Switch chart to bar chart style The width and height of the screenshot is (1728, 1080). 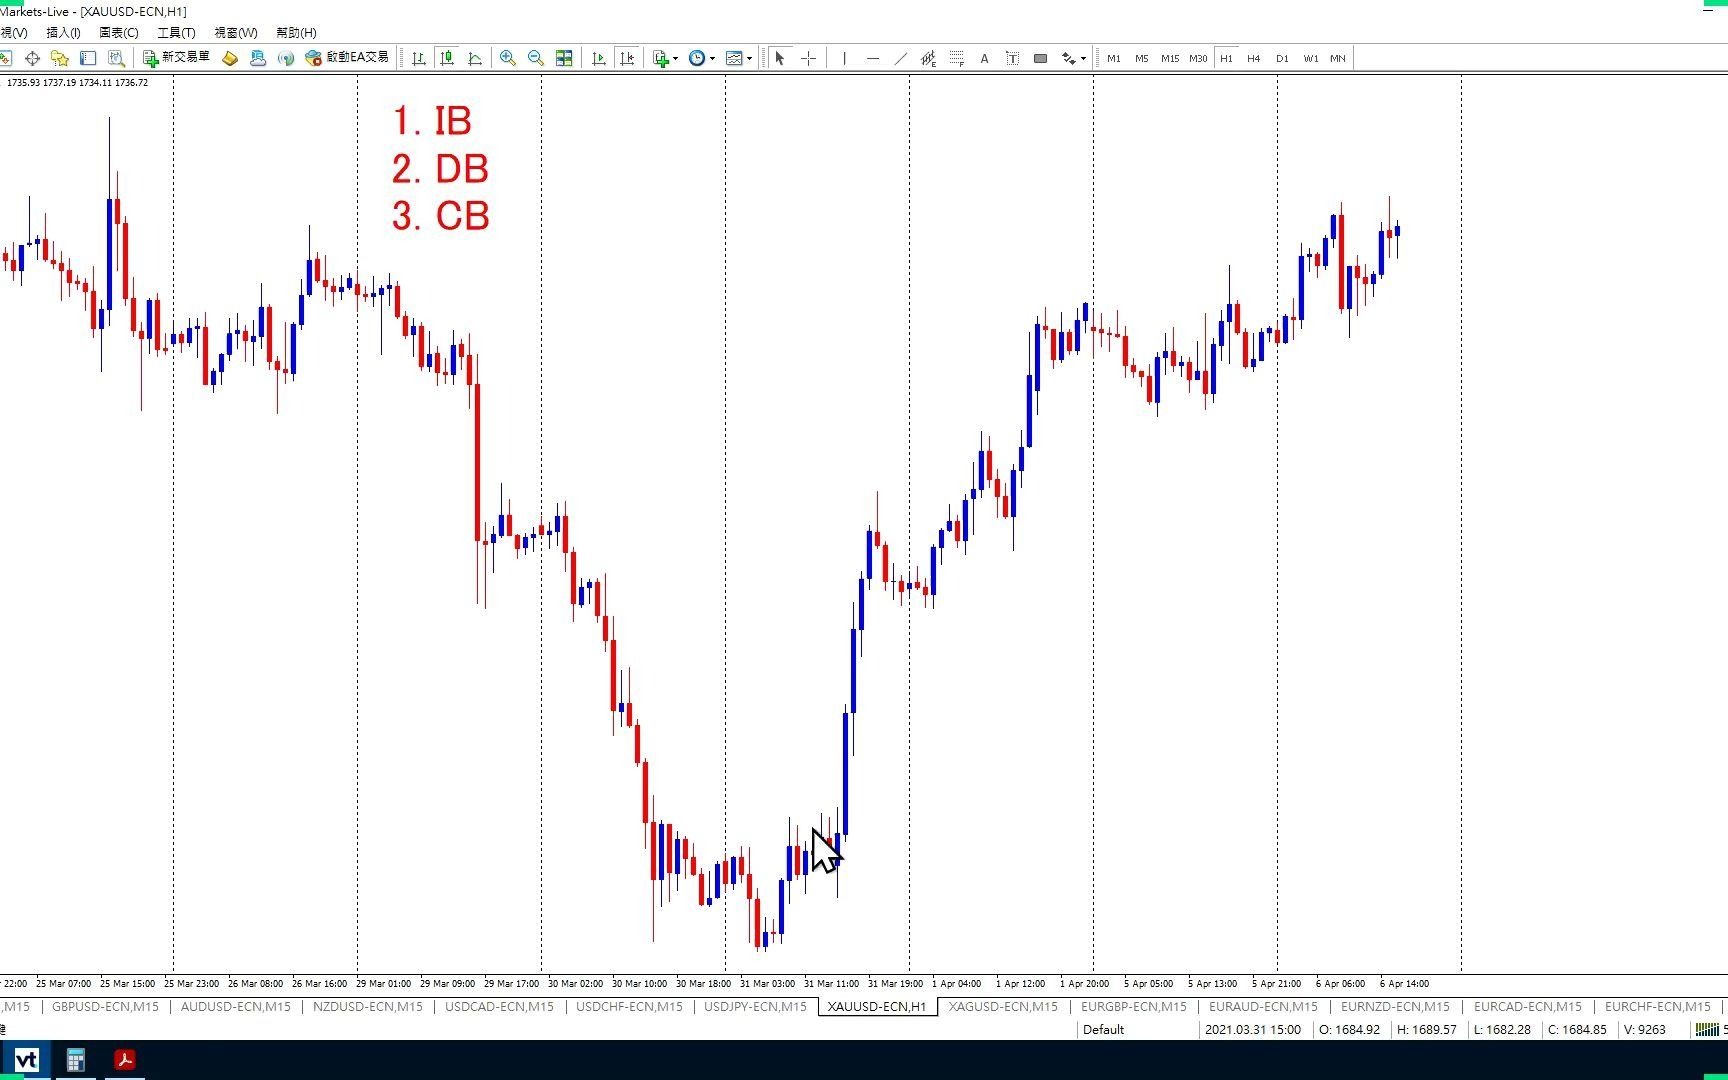[x=419, y=58]
